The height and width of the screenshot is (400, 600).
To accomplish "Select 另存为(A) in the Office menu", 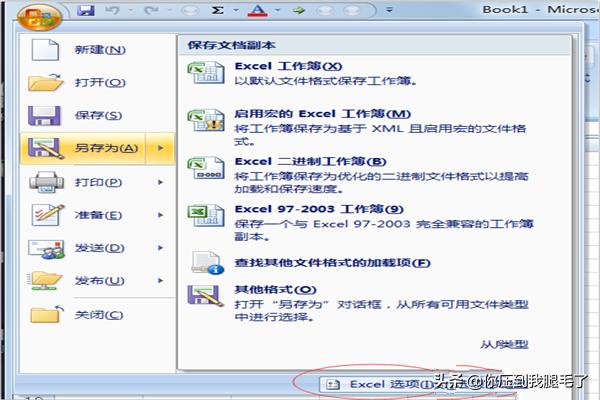I will point(83,148).
